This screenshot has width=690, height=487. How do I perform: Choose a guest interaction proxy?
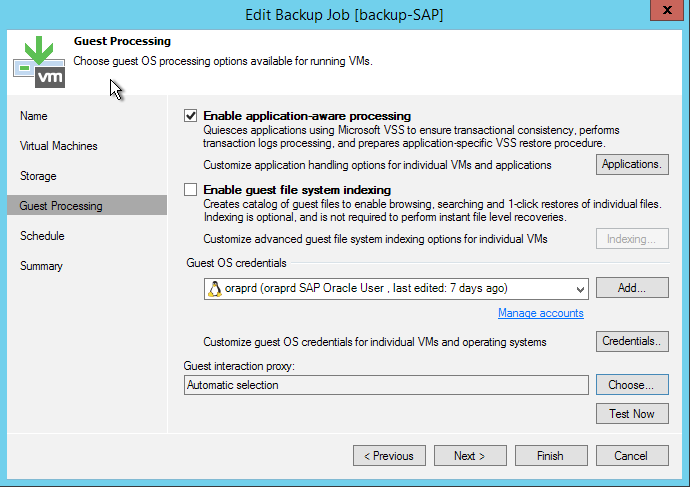click(632, 384)
